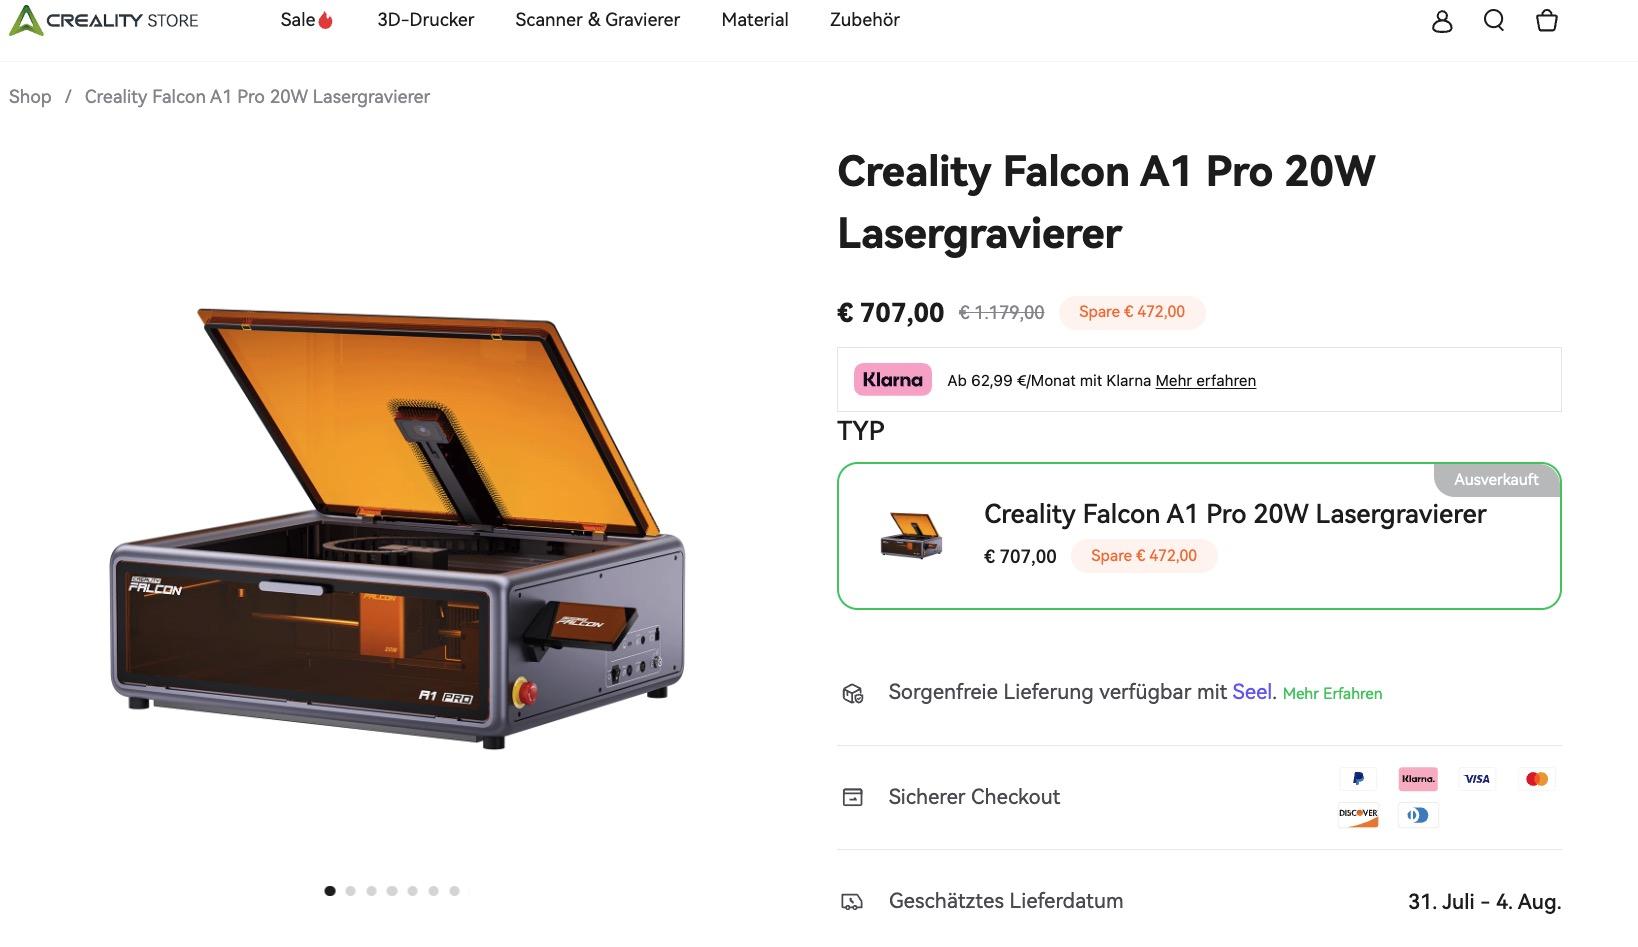Click the main laser engraver product image
The height and width of the screenshot is (947, 1638).
pyautogui.click(x=398, y=528)
